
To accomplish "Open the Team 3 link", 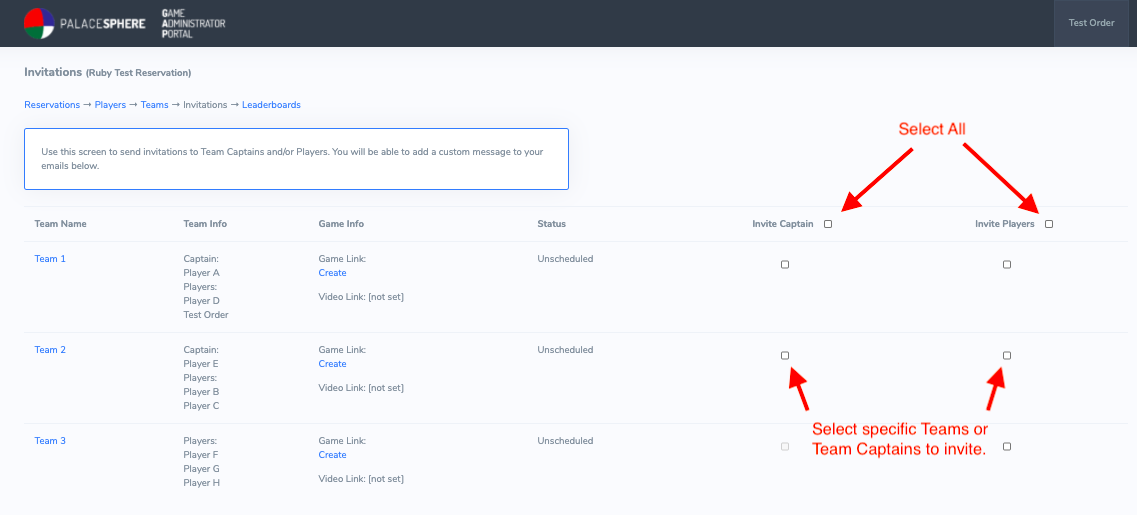I will tap(50, 441).
